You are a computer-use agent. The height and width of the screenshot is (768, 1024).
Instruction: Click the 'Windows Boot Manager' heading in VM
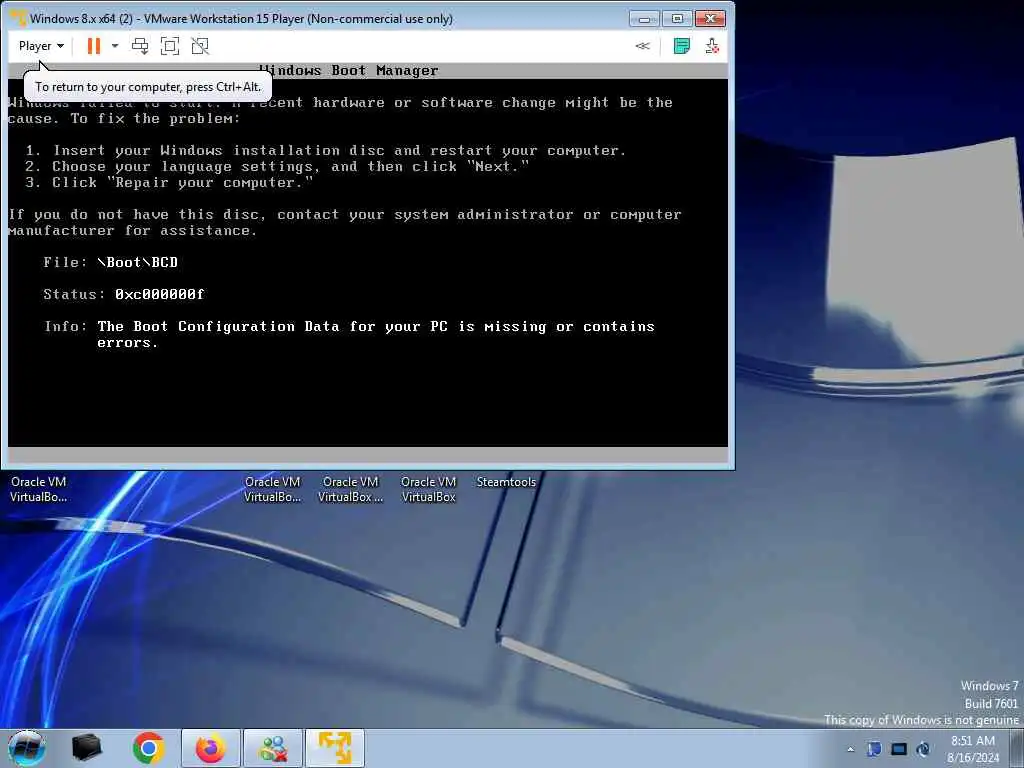point(349,71)
